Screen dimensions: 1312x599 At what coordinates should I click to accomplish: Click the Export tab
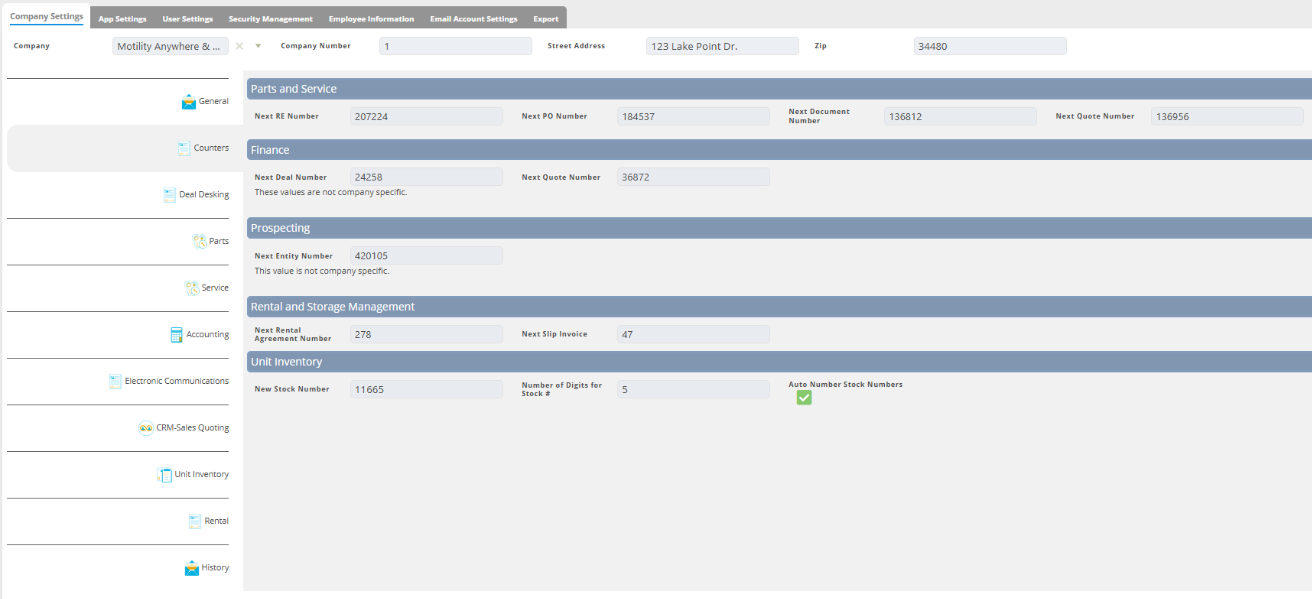[x=546, y=19]
